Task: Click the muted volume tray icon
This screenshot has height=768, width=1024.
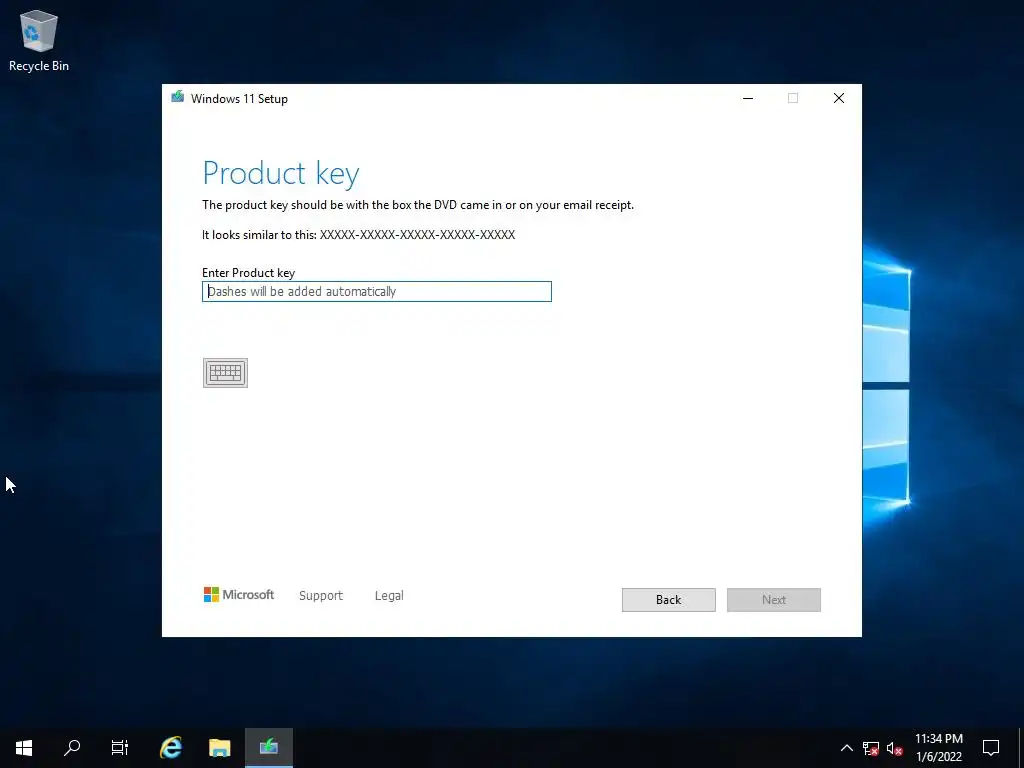Action: point(895,748)
